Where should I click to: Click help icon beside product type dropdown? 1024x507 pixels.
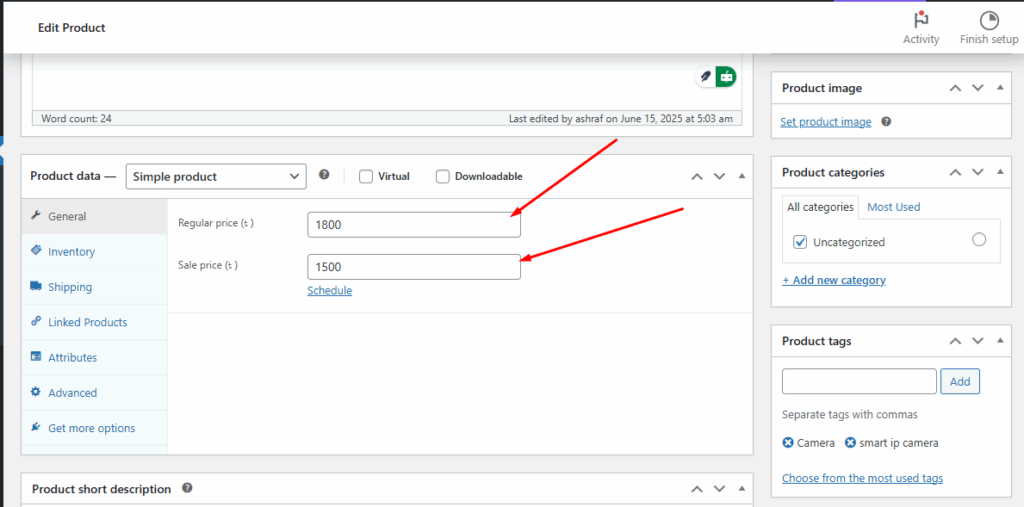324,175
